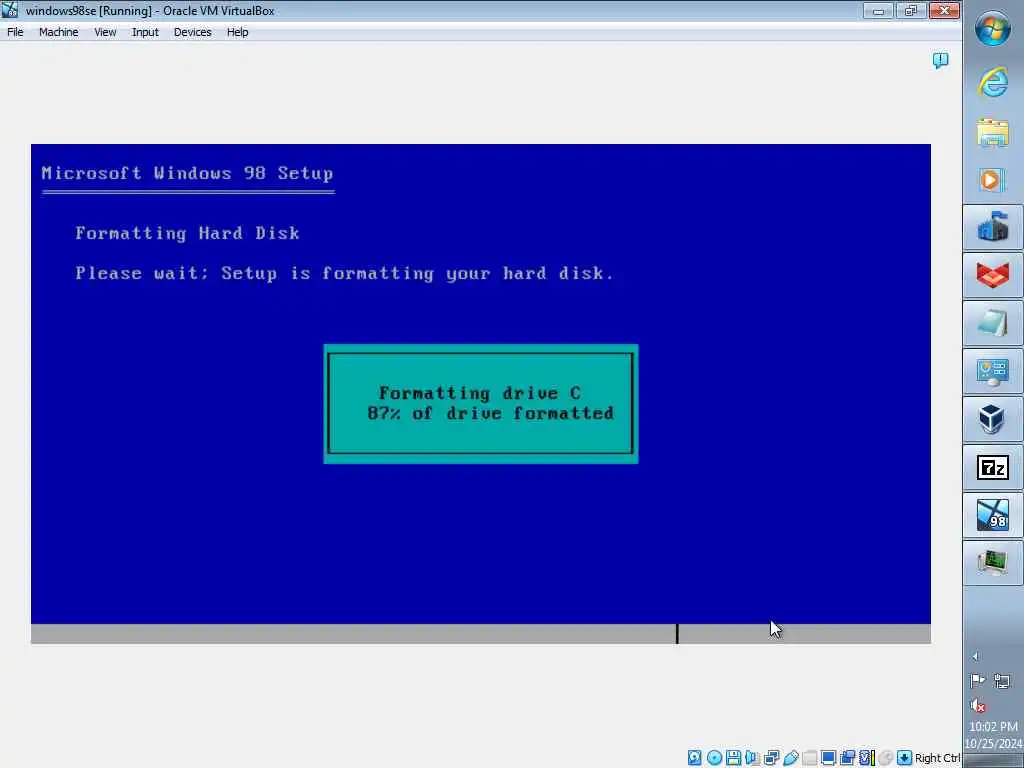Open Windows Media Player taskbar icon
Image resolution: width=1024 pixels, height=768 pixels.
point(993,180)
